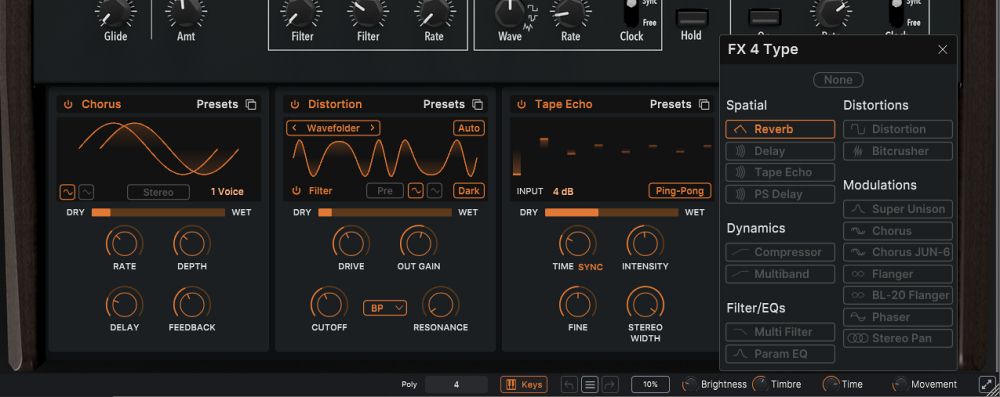Select None as FX 4 type

click(x=838, y=80)
